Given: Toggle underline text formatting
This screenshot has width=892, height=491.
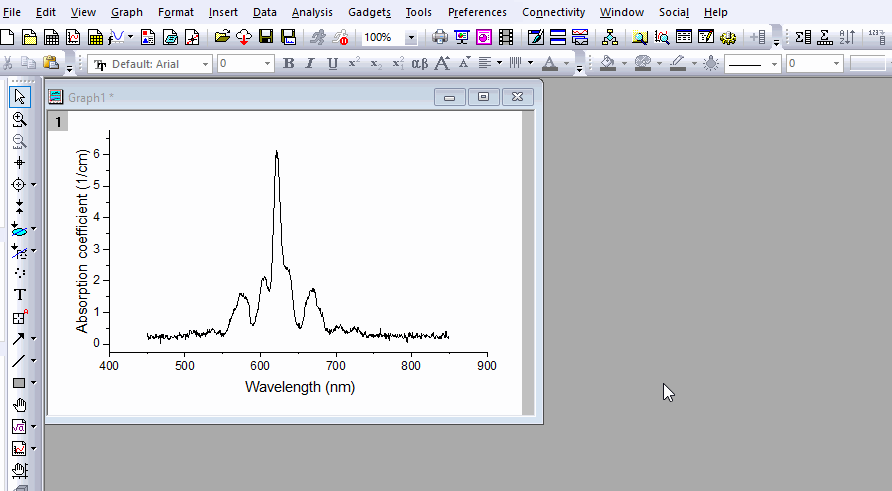Looking at the screenshot, I should (332, 63).
